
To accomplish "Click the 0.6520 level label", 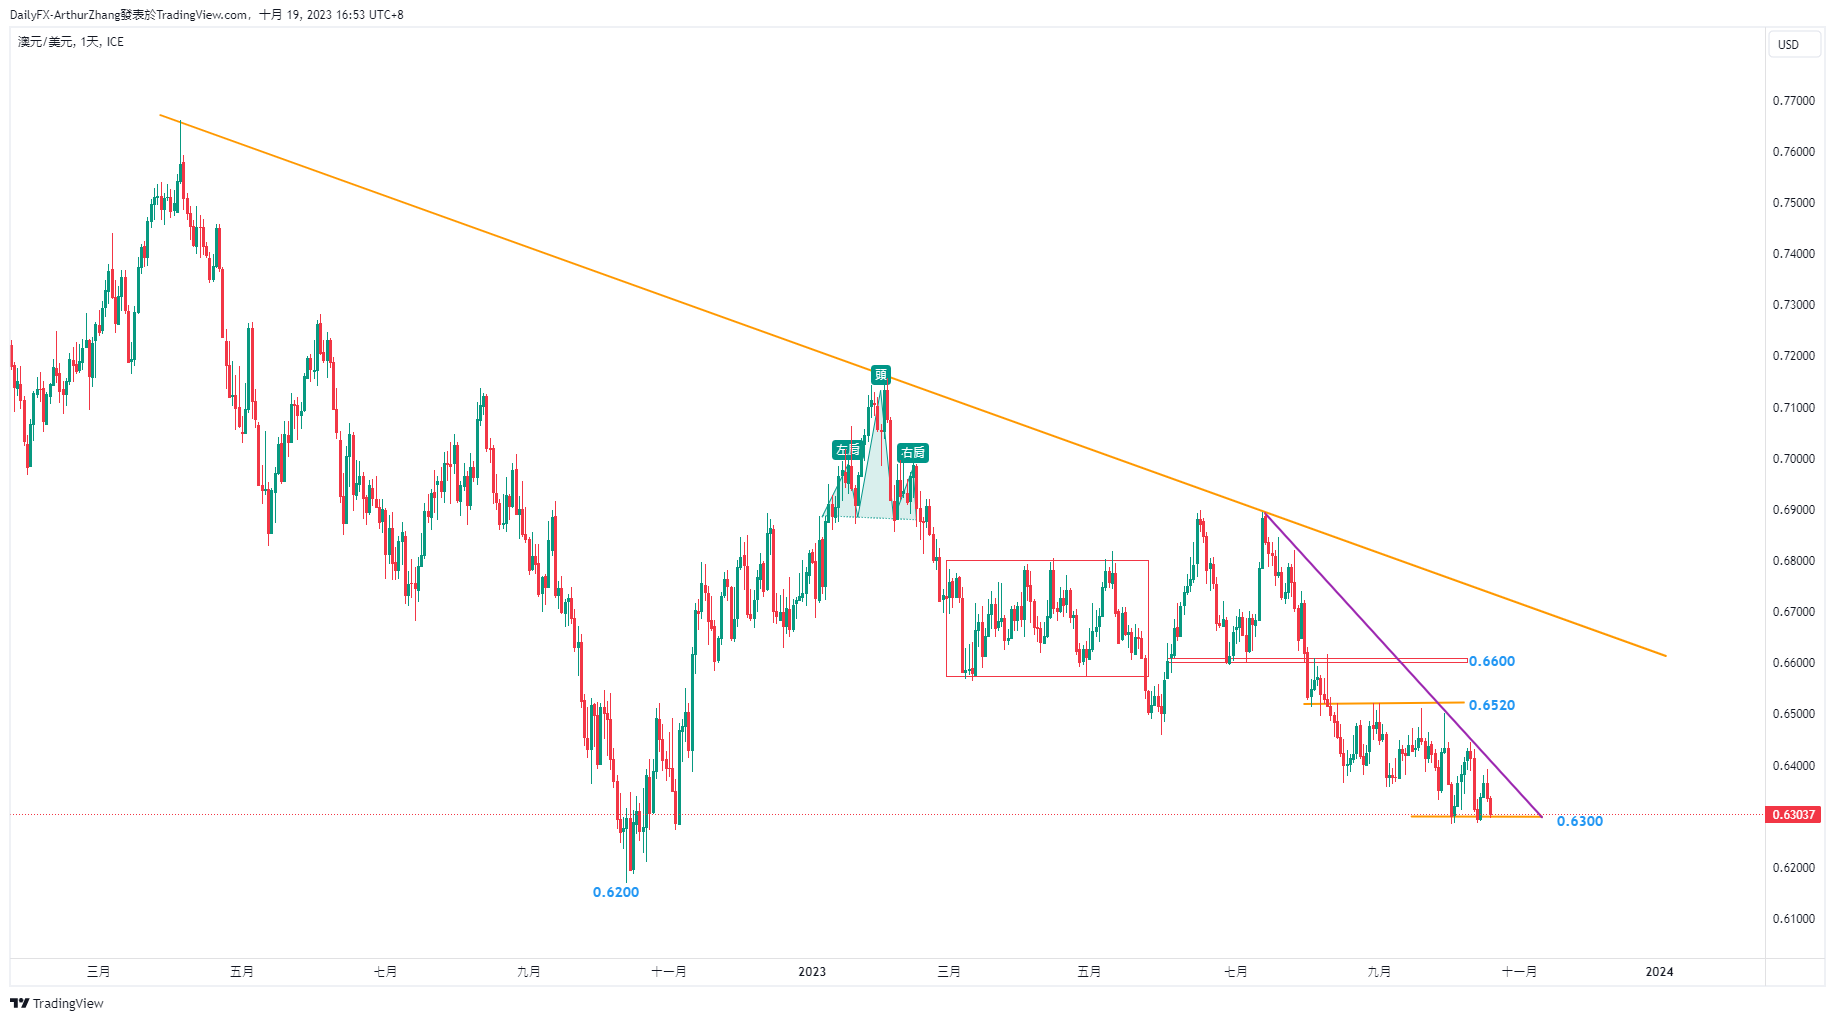I will point(1491,705).
